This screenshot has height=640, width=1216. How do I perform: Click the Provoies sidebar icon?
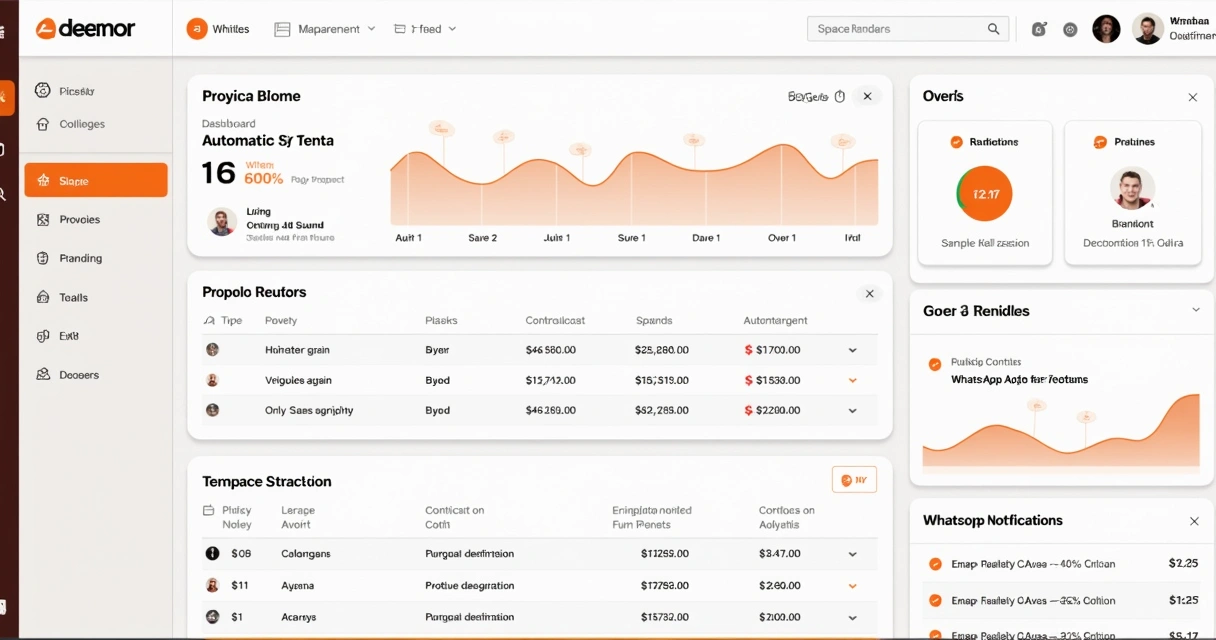(42, 219)
